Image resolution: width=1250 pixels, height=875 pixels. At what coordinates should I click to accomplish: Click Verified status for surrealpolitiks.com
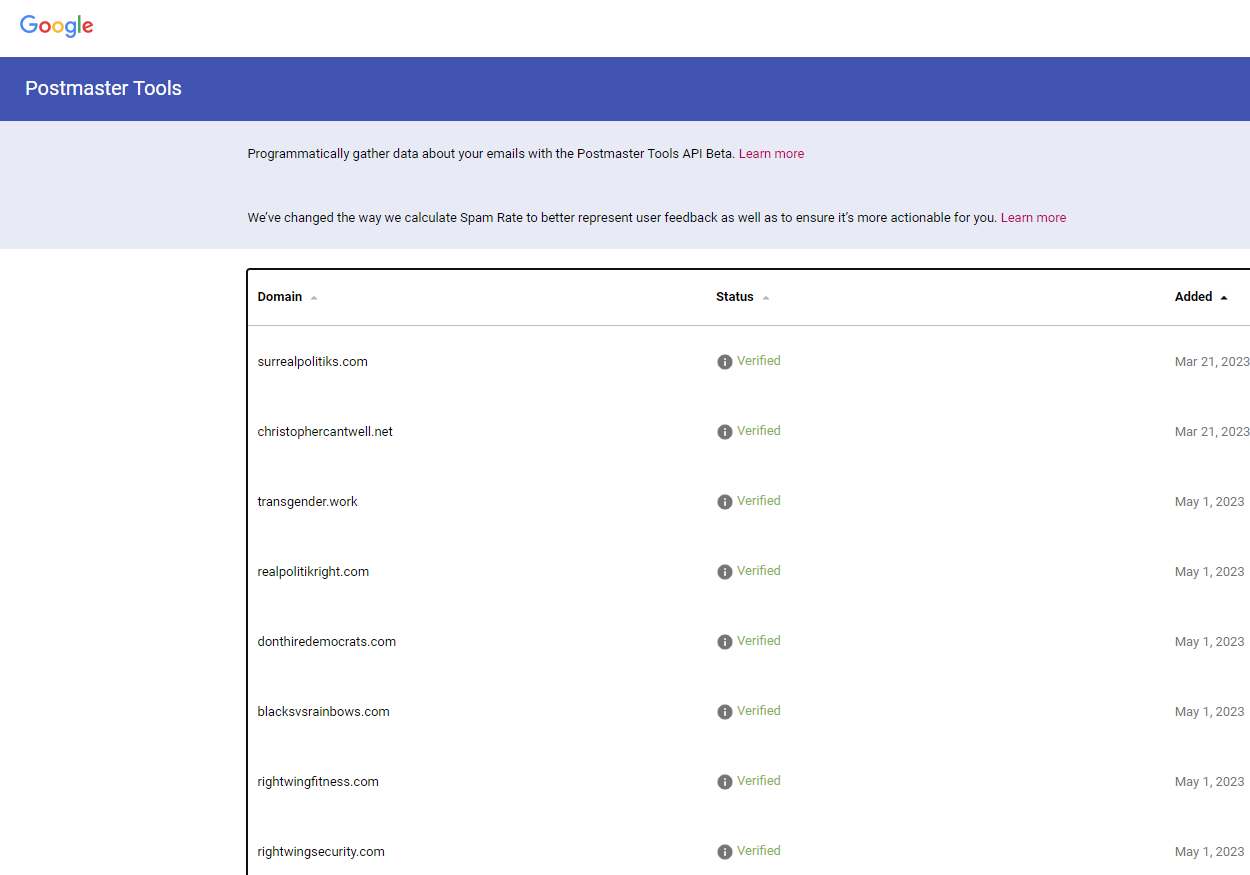tap(759, 361)
